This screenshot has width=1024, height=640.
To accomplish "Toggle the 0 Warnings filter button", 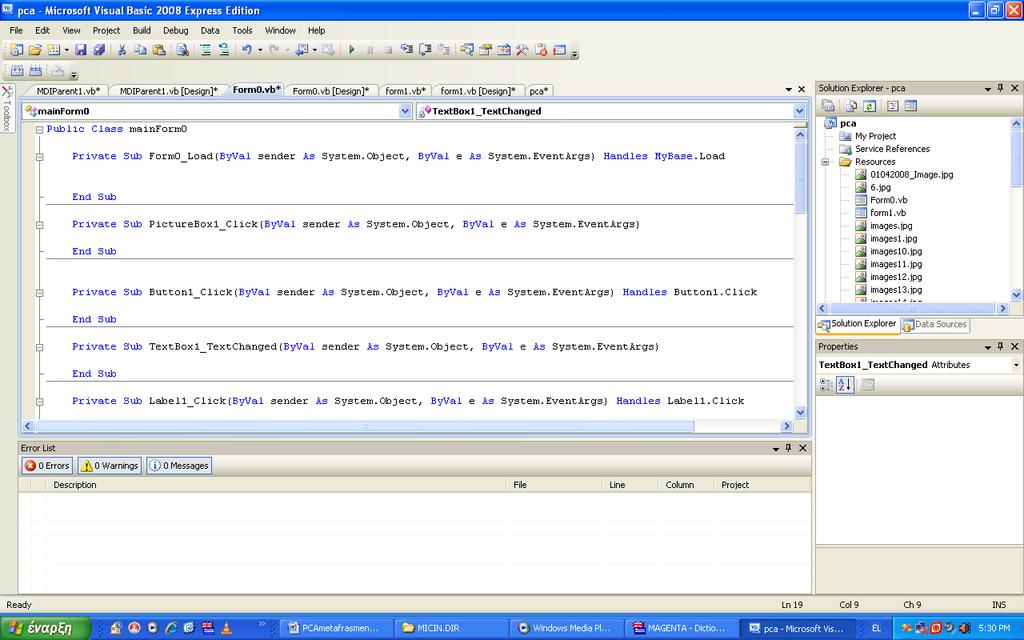I will tap(110, 466).
